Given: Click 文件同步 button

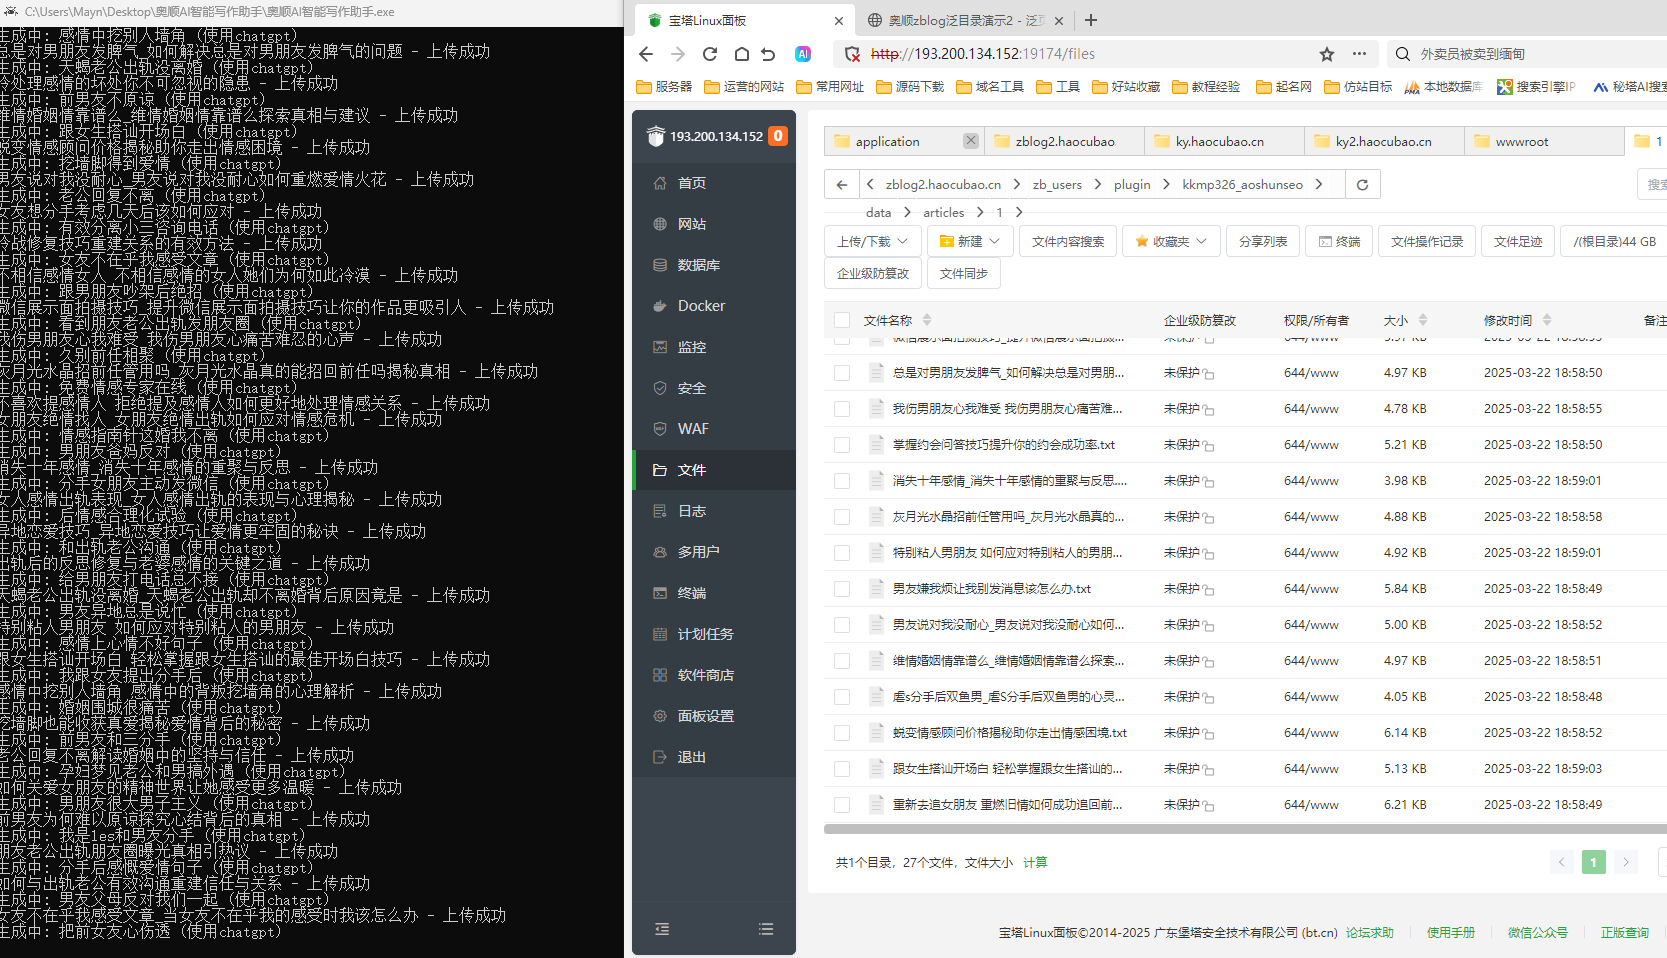Looking at the screenshot, I should (964, 273).
